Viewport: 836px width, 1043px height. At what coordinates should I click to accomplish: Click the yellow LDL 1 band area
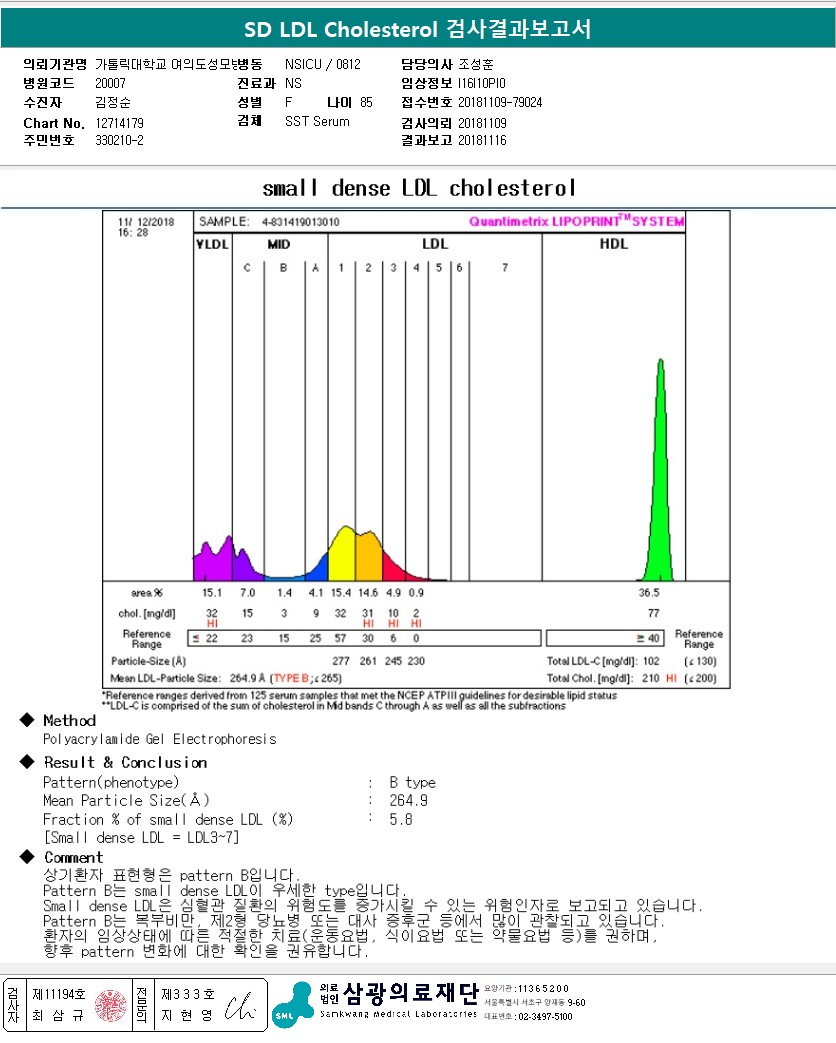342,553
